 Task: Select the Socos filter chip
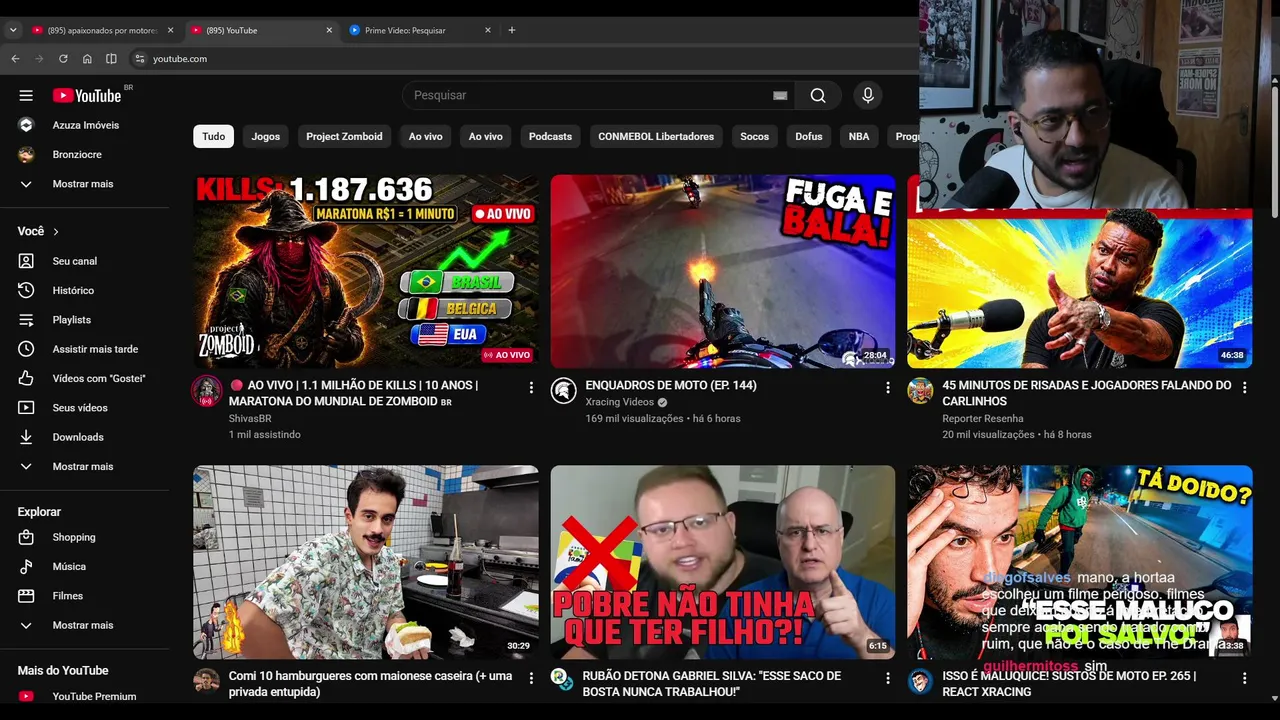click(x=755, y=136)
